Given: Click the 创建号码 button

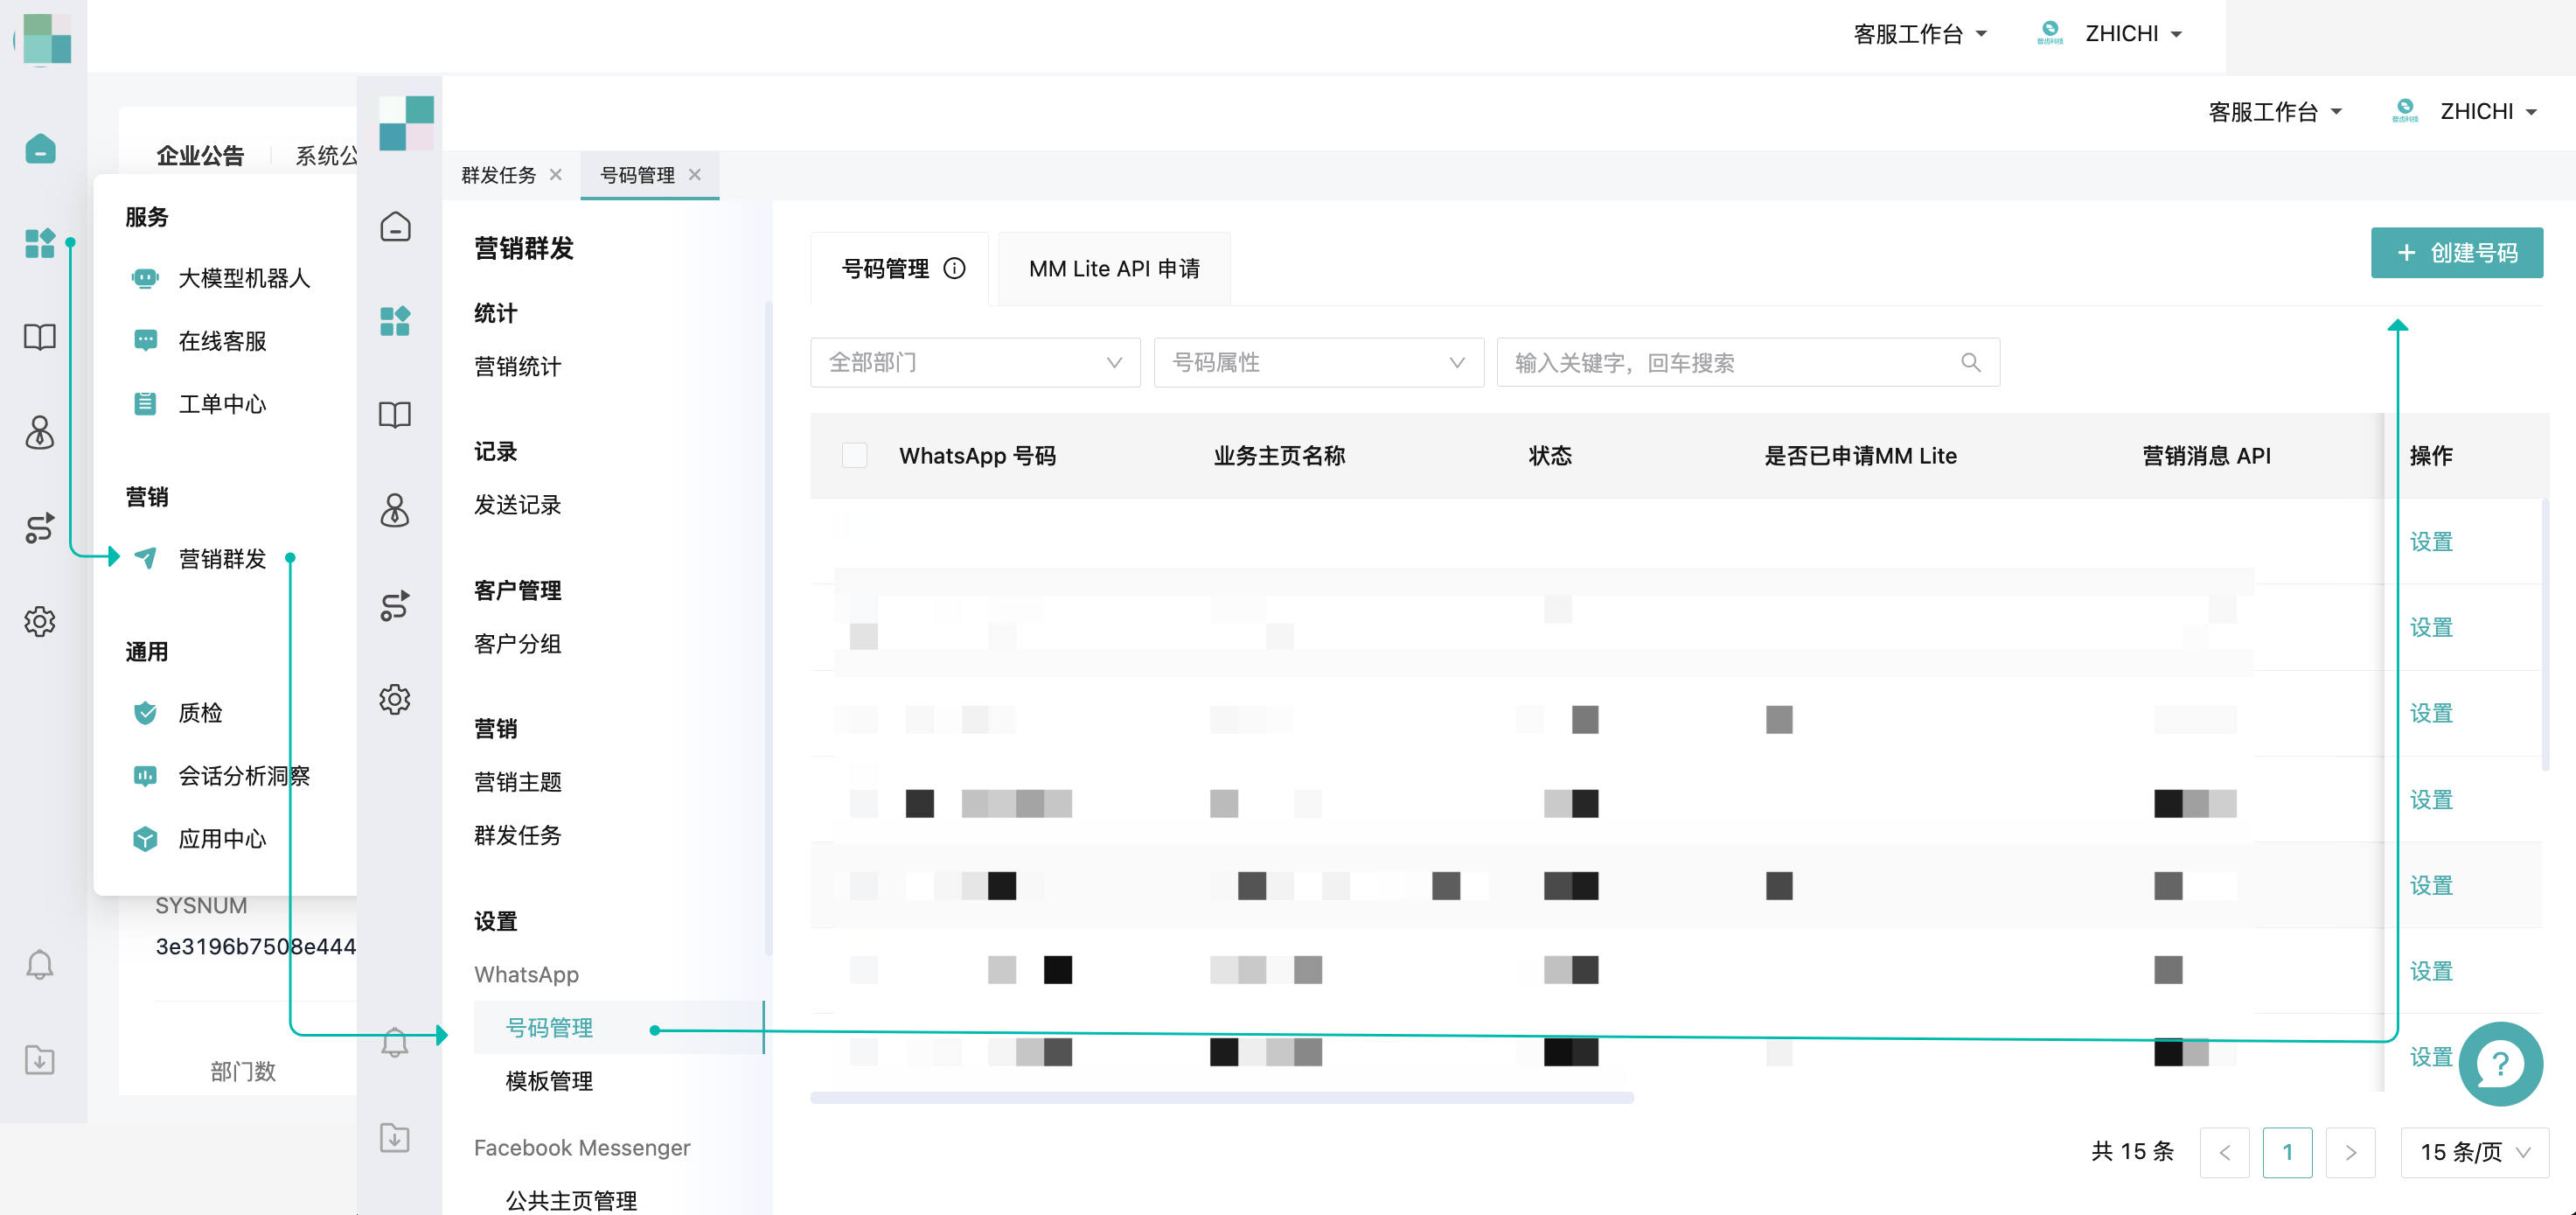Looking at the screenshot, I should pyautogui.click(x=2456, y=252).
